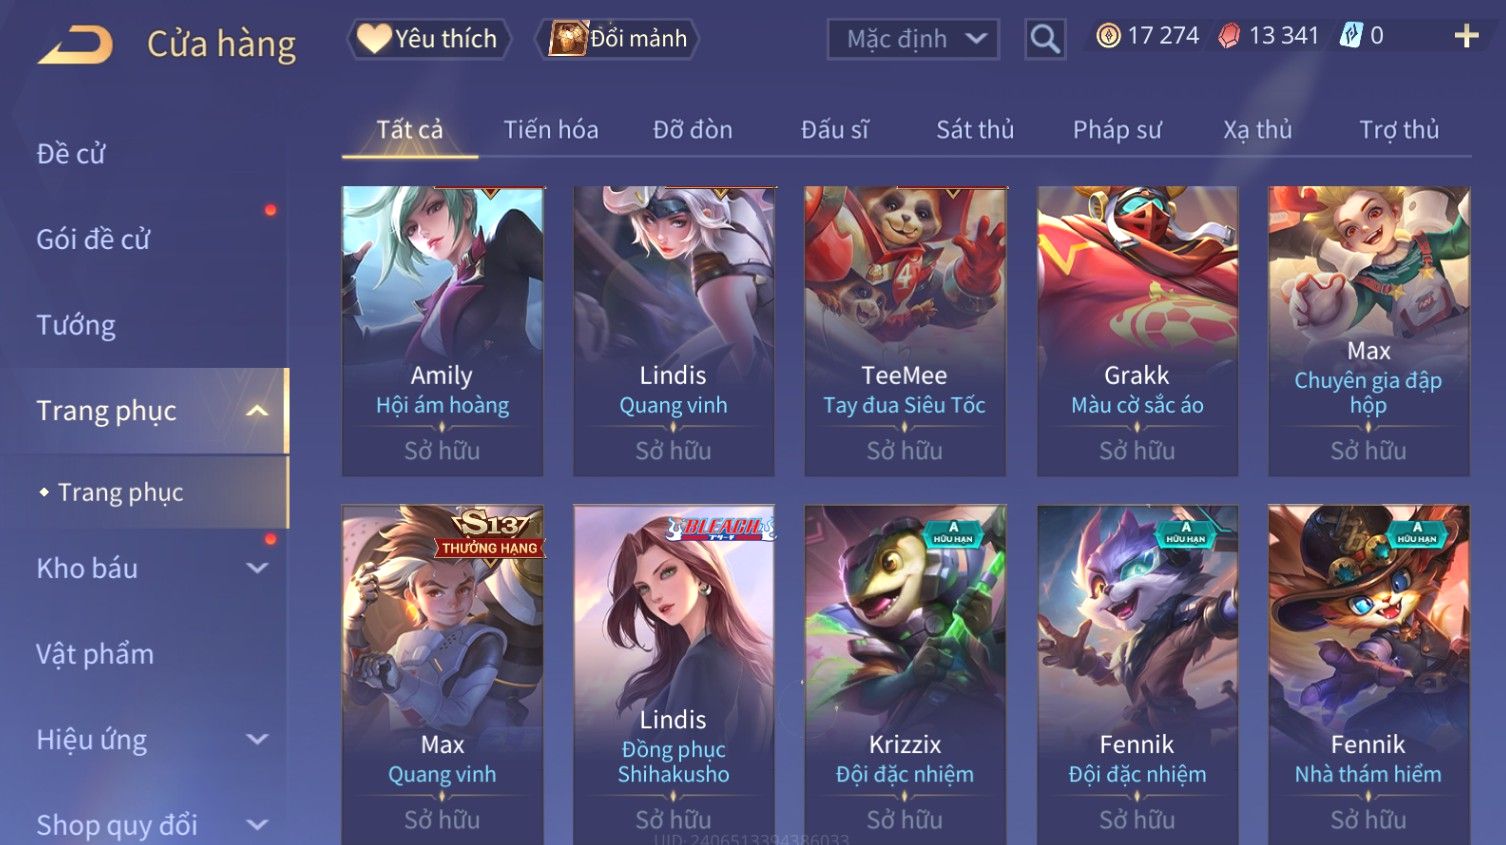Screen dimensions: 1506x845
Task: Open Gói đề cử in sidebar
Action: point(93,240)
